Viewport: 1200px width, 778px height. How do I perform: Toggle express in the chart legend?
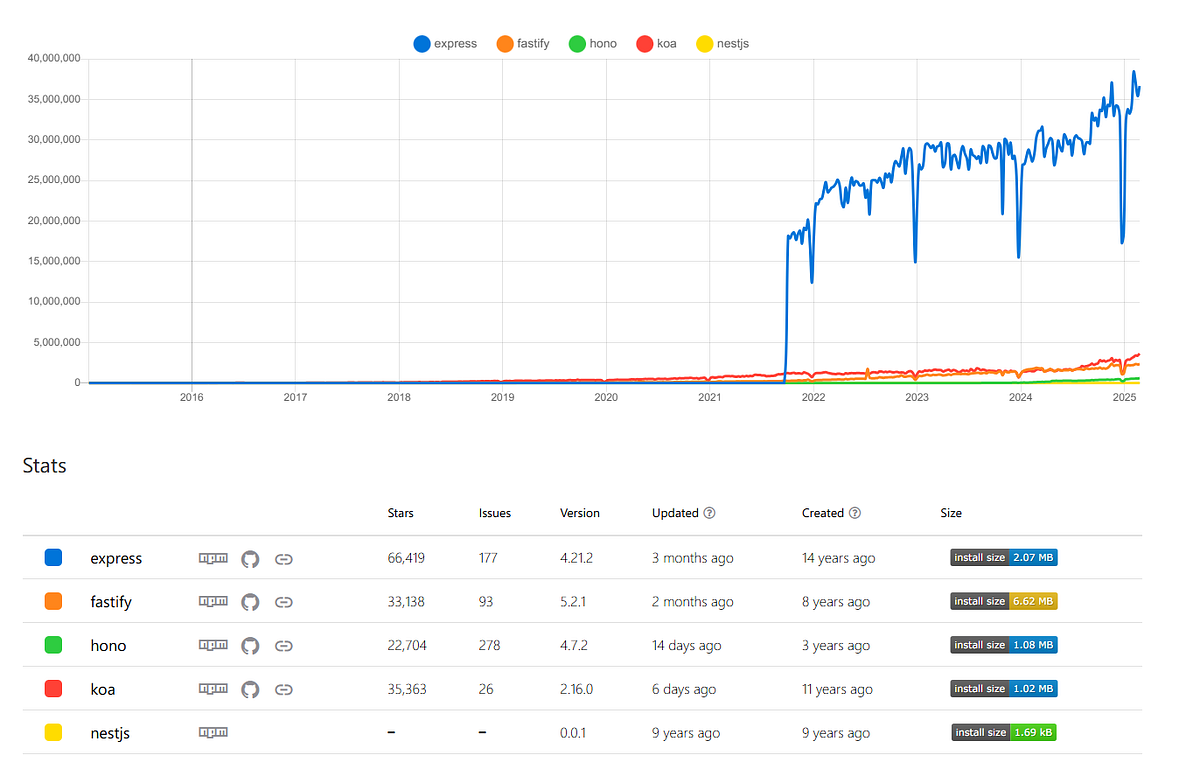[x=445, y=43]
